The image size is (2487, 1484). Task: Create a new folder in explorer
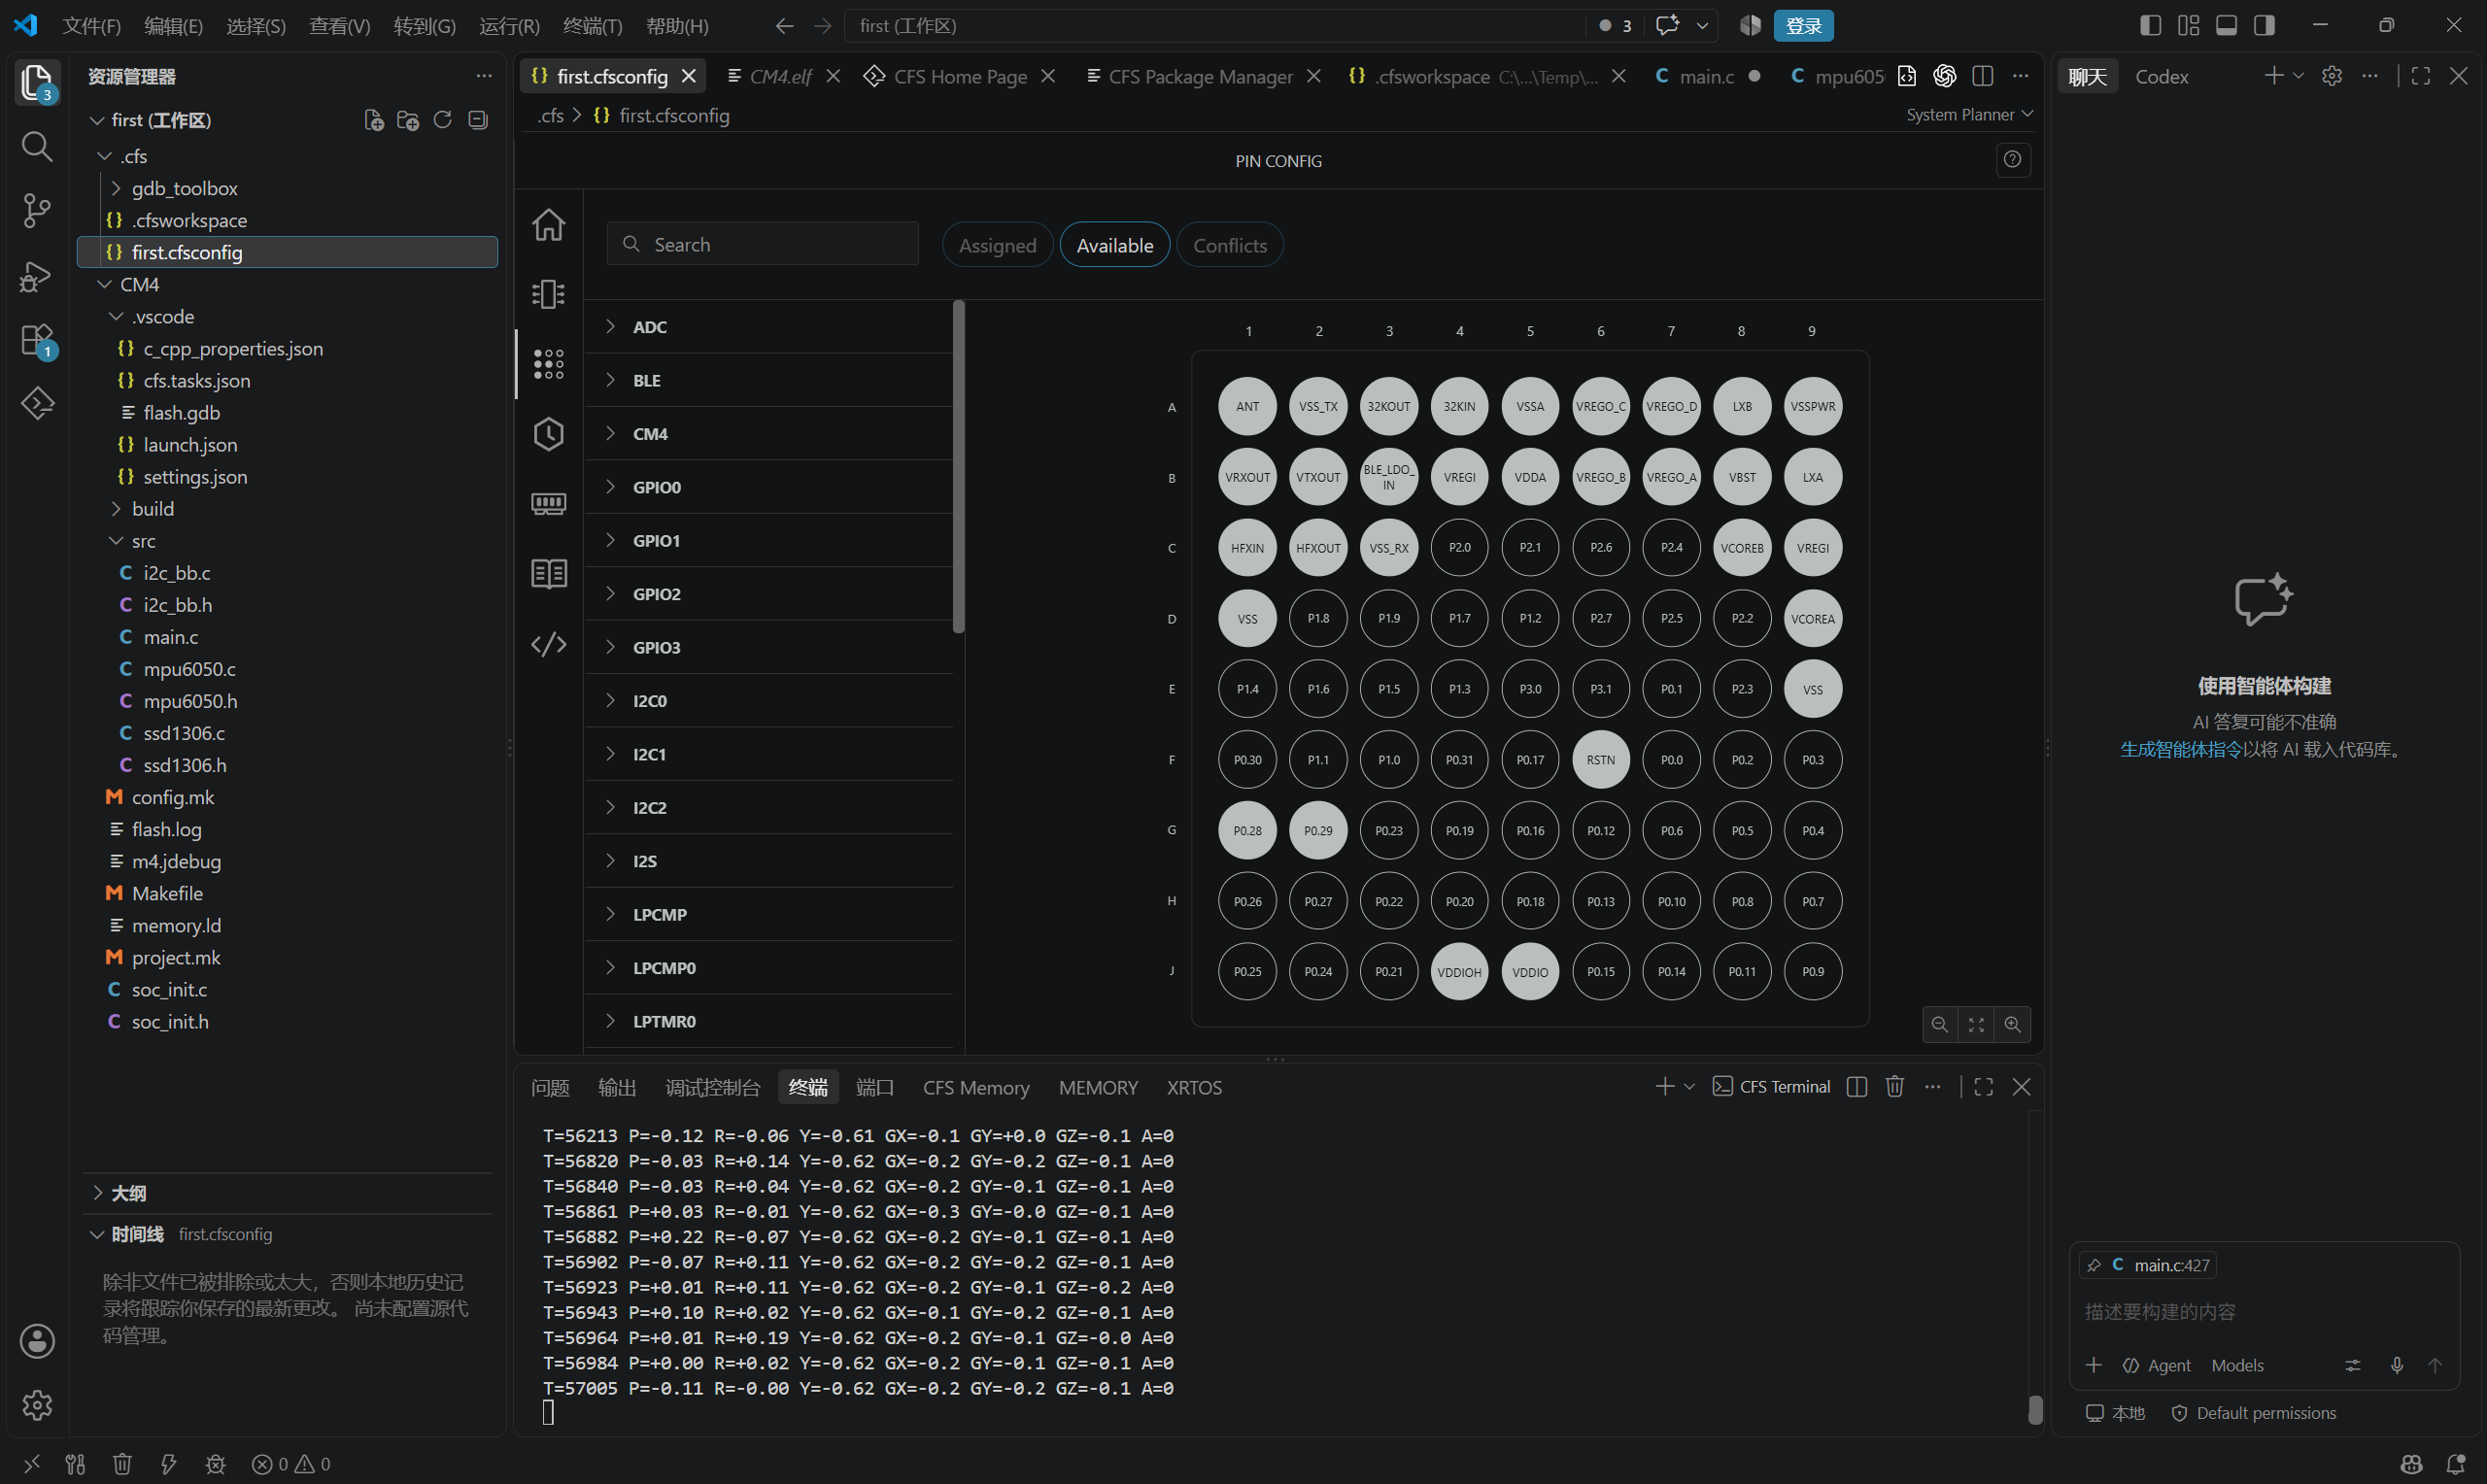(408, 120)
